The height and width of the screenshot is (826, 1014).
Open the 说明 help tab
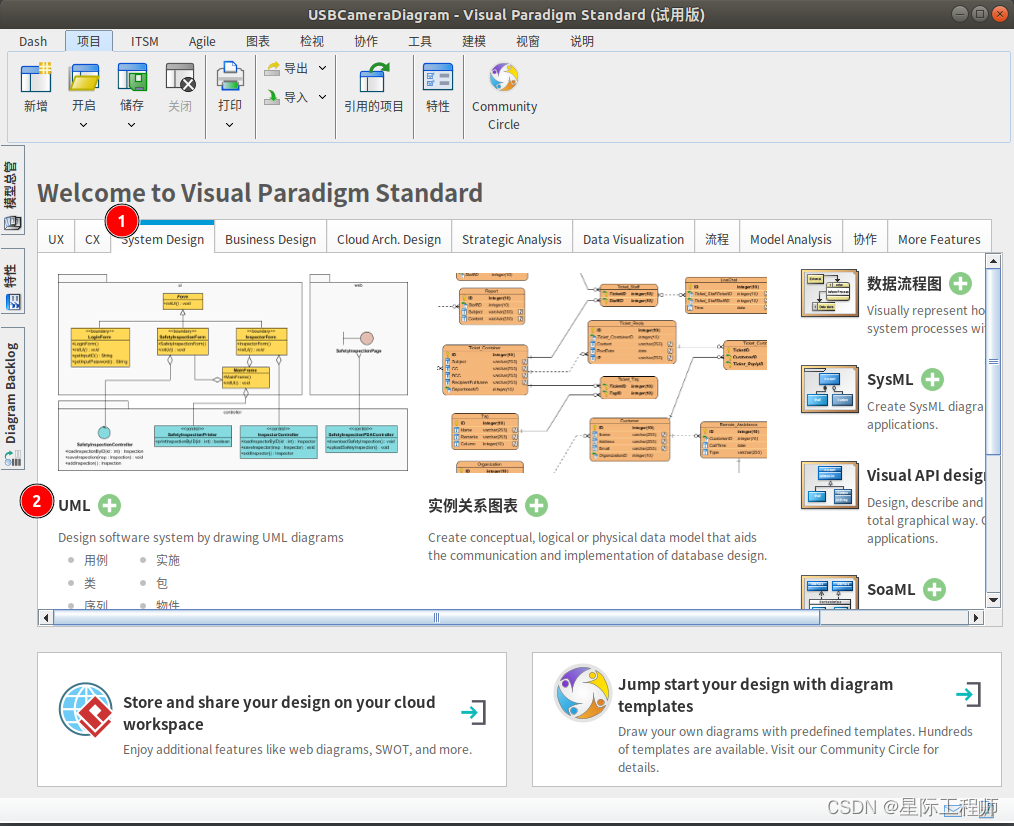(581, 41)
